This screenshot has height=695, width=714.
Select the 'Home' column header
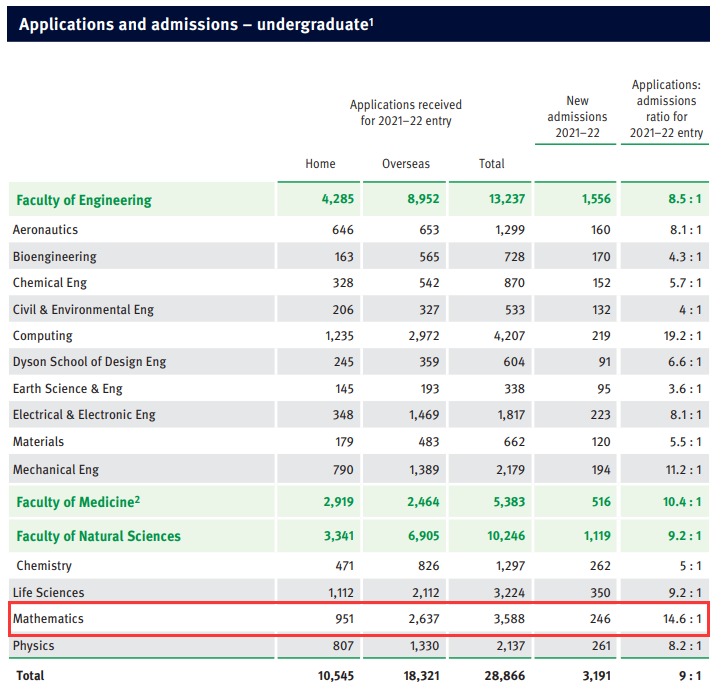pyautogui.click(x=320, y=164)
